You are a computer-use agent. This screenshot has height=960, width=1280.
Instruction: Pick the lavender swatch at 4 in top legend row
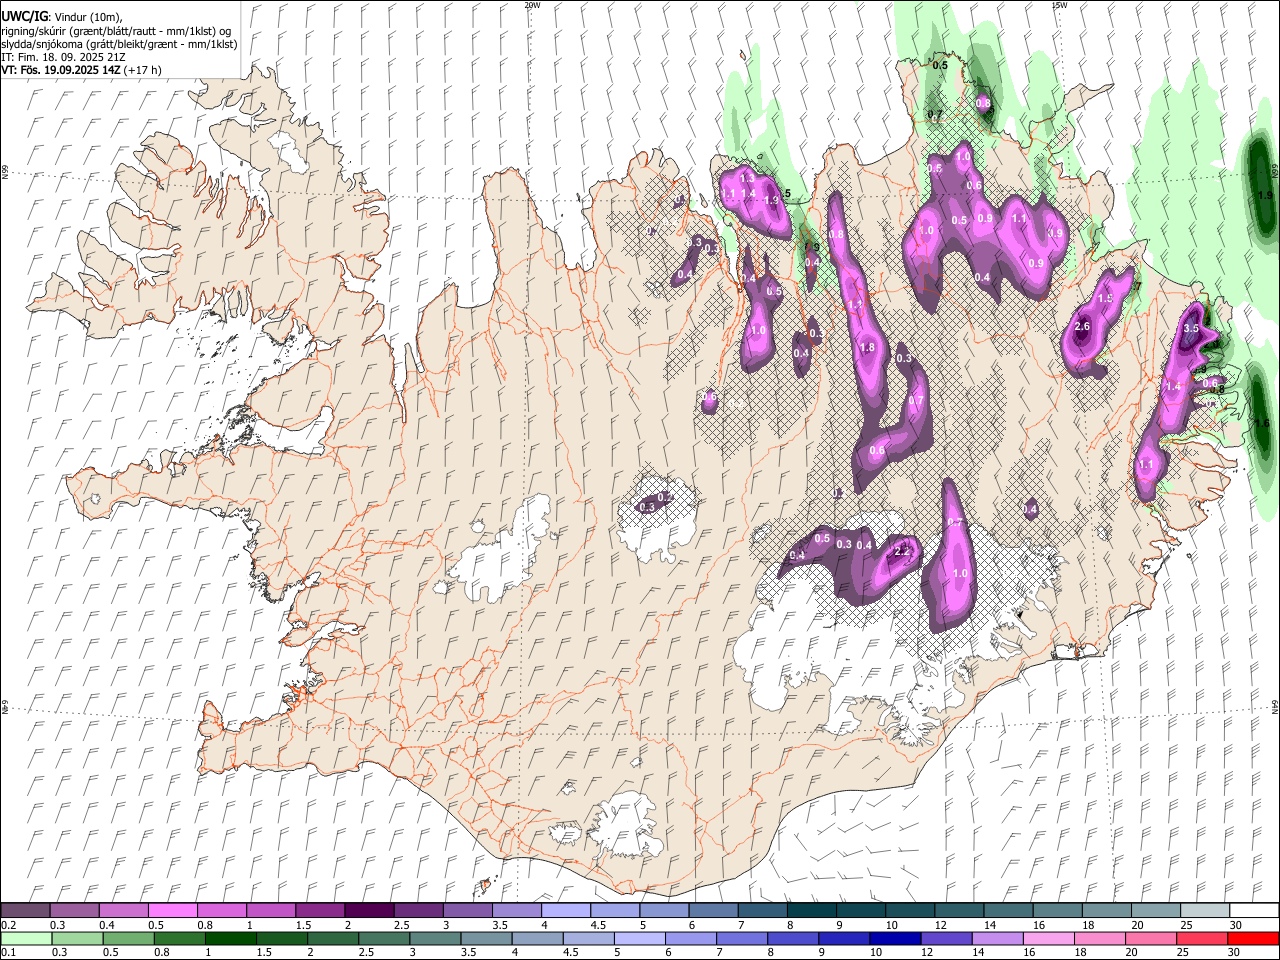[566, 911]
